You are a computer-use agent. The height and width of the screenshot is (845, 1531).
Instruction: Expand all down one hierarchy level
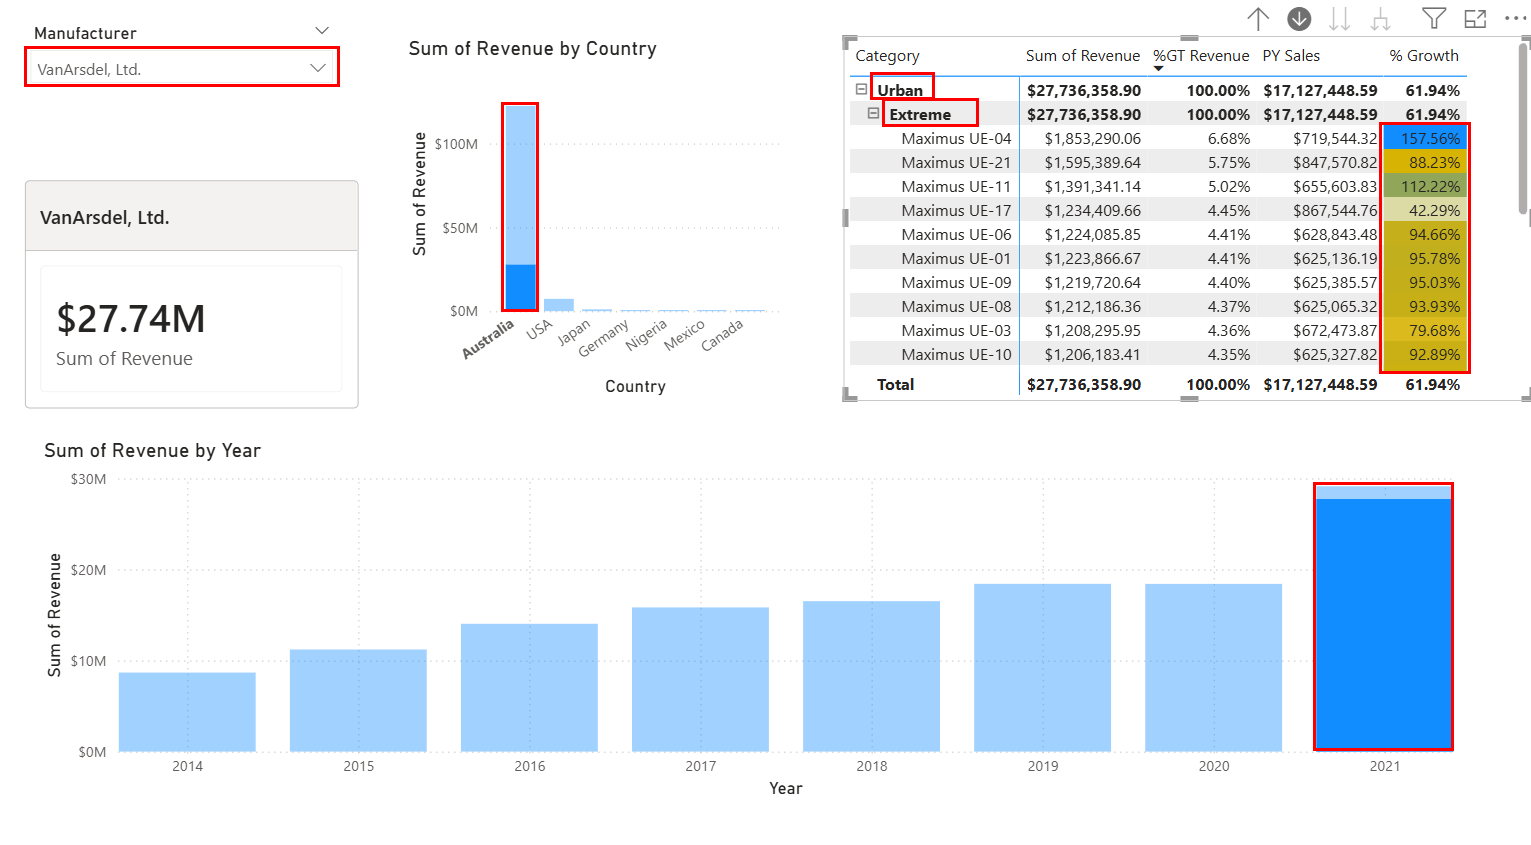point(1381,19)
